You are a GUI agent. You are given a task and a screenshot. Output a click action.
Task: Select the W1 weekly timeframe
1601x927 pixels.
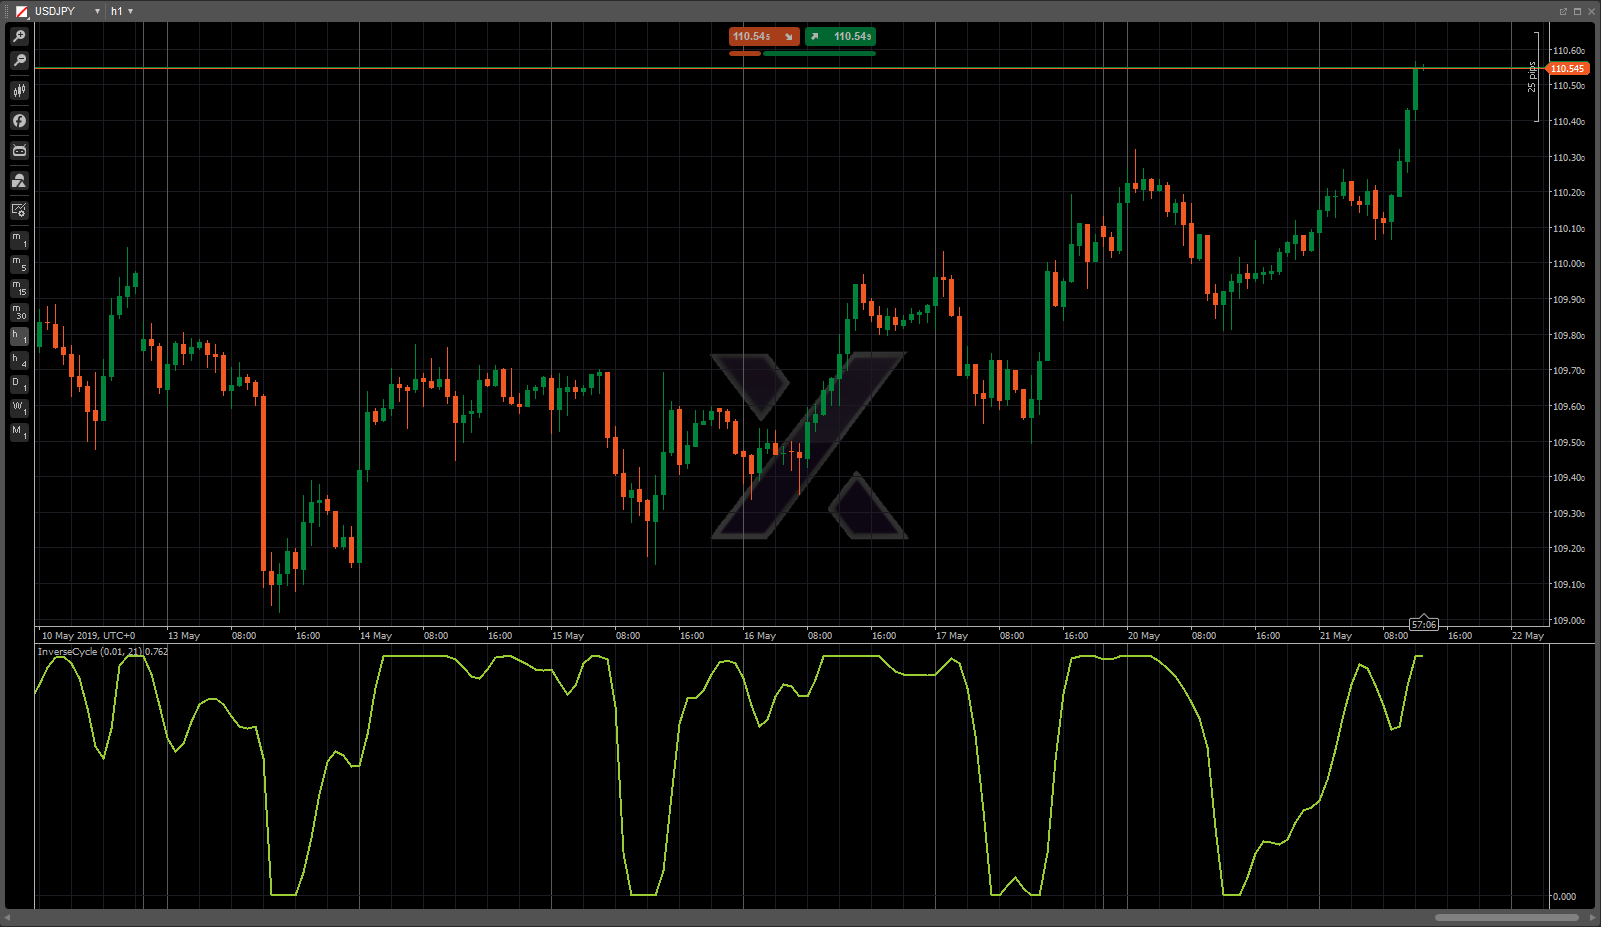click(x=19, y=408)
